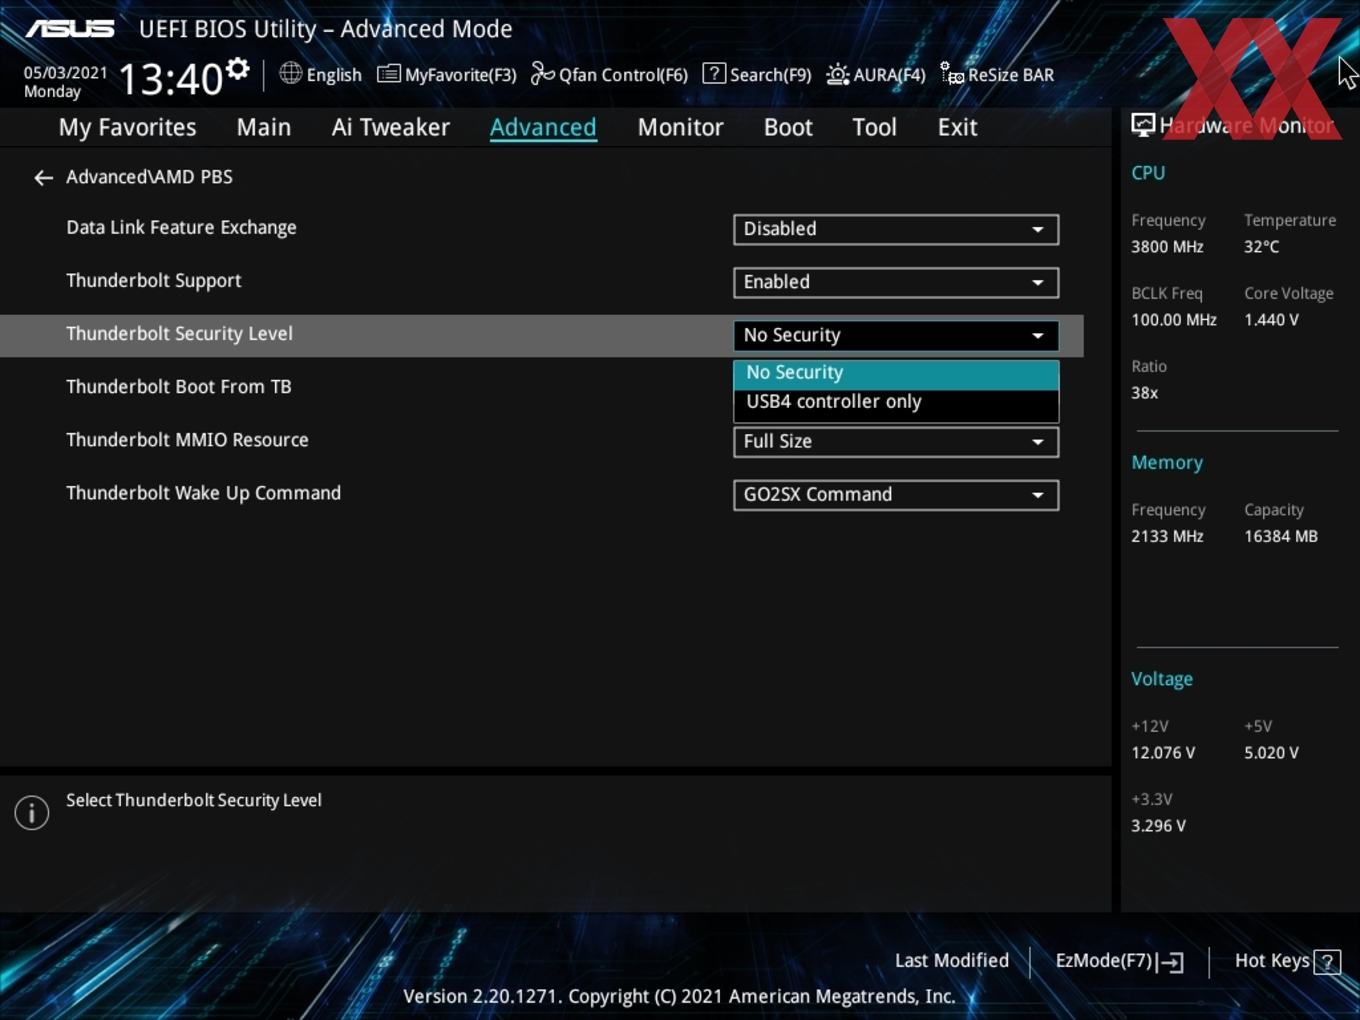The height and width of the screenshot is (1020, 1360).
Task: Click BCLK Freq value 100.00 MHz
Action: pyautogui.click(x=1174, y=320)
